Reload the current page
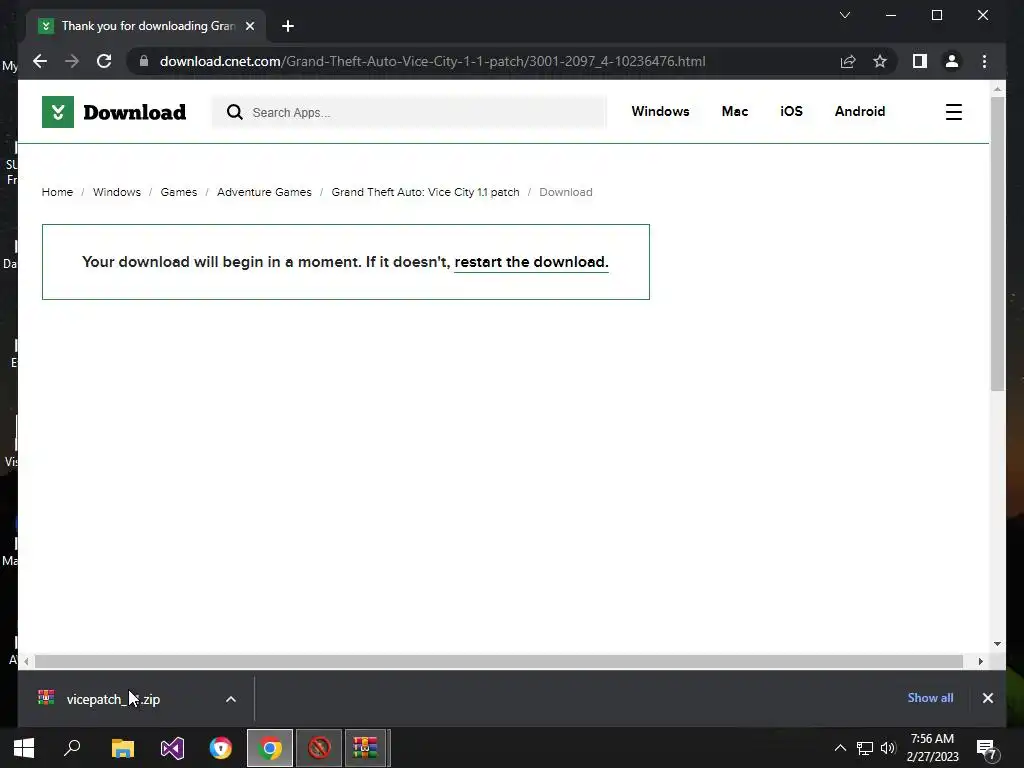The width and height of the screenshot is (1024, 768). click(104, 61)
